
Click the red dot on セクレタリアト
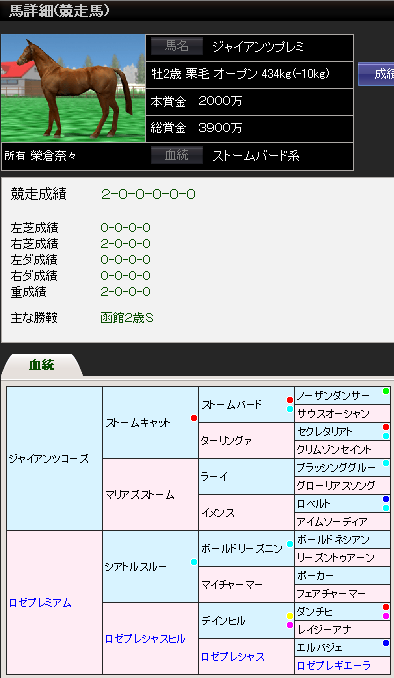386,427
